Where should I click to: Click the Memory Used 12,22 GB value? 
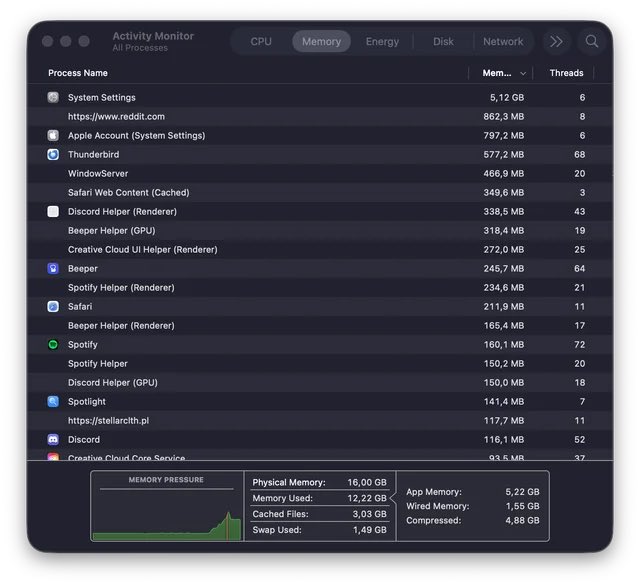[367, 498]
